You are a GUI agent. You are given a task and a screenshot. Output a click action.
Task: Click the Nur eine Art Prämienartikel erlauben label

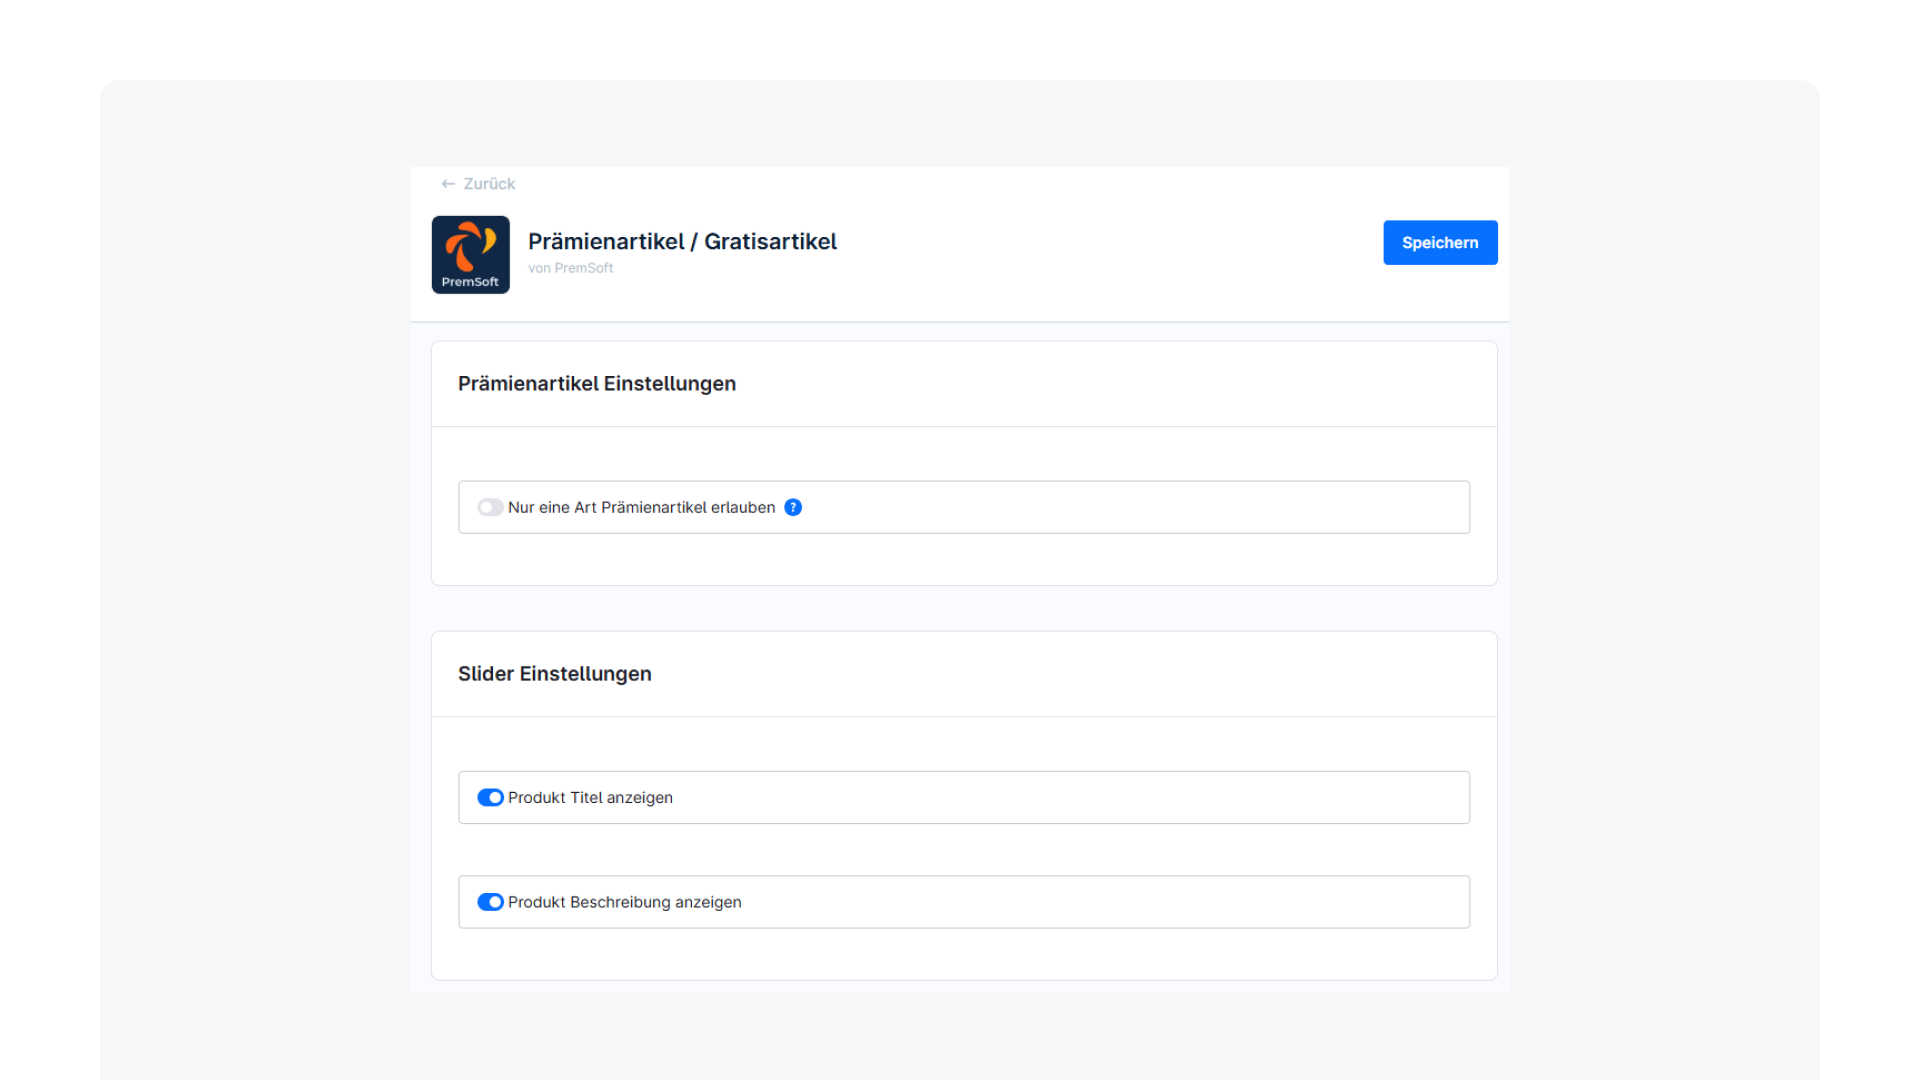point(641,507)
